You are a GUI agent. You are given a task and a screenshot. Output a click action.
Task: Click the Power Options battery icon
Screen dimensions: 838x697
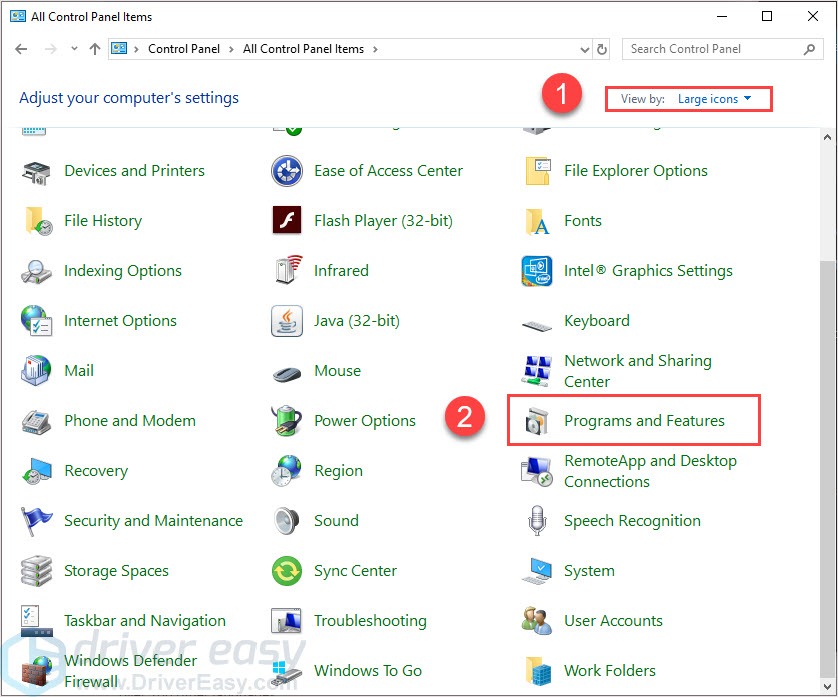click(x=287, y=421)
